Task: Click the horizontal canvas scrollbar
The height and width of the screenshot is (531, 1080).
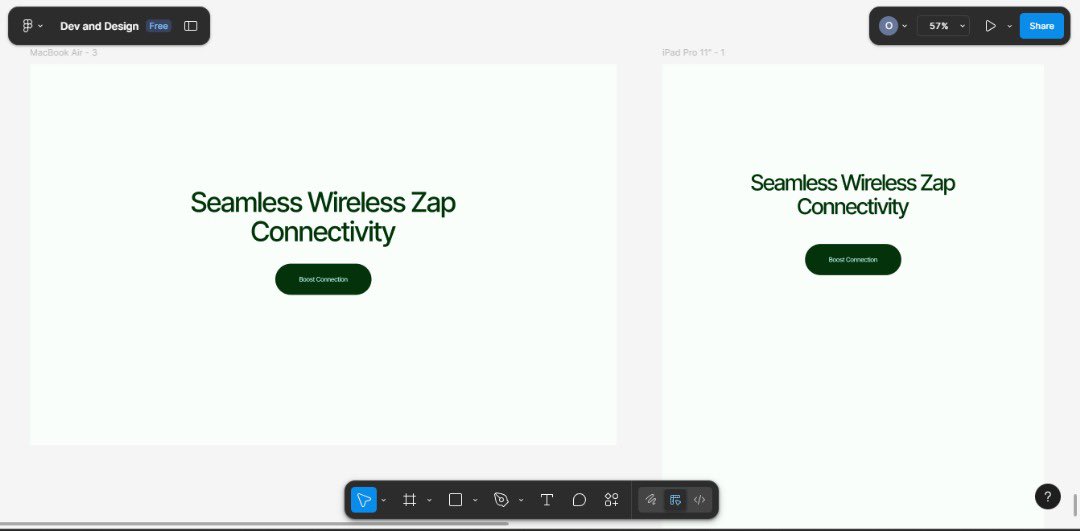Action: click(255, 524)
